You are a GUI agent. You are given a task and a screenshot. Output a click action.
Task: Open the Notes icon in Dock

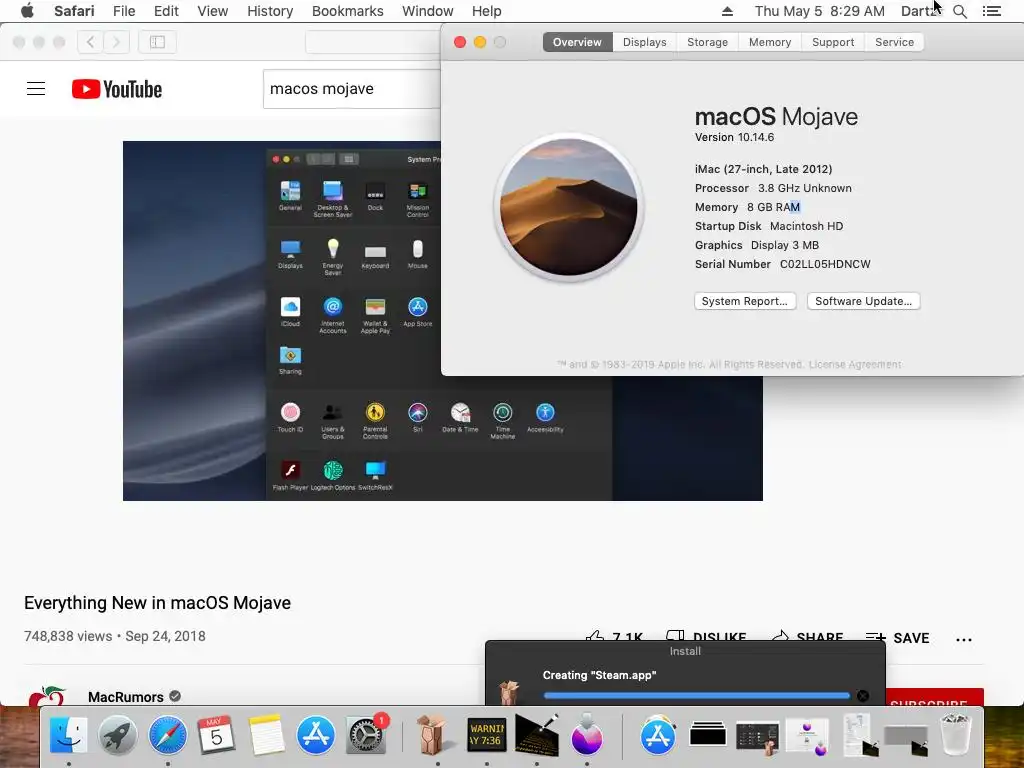click(x=266, y=735)
